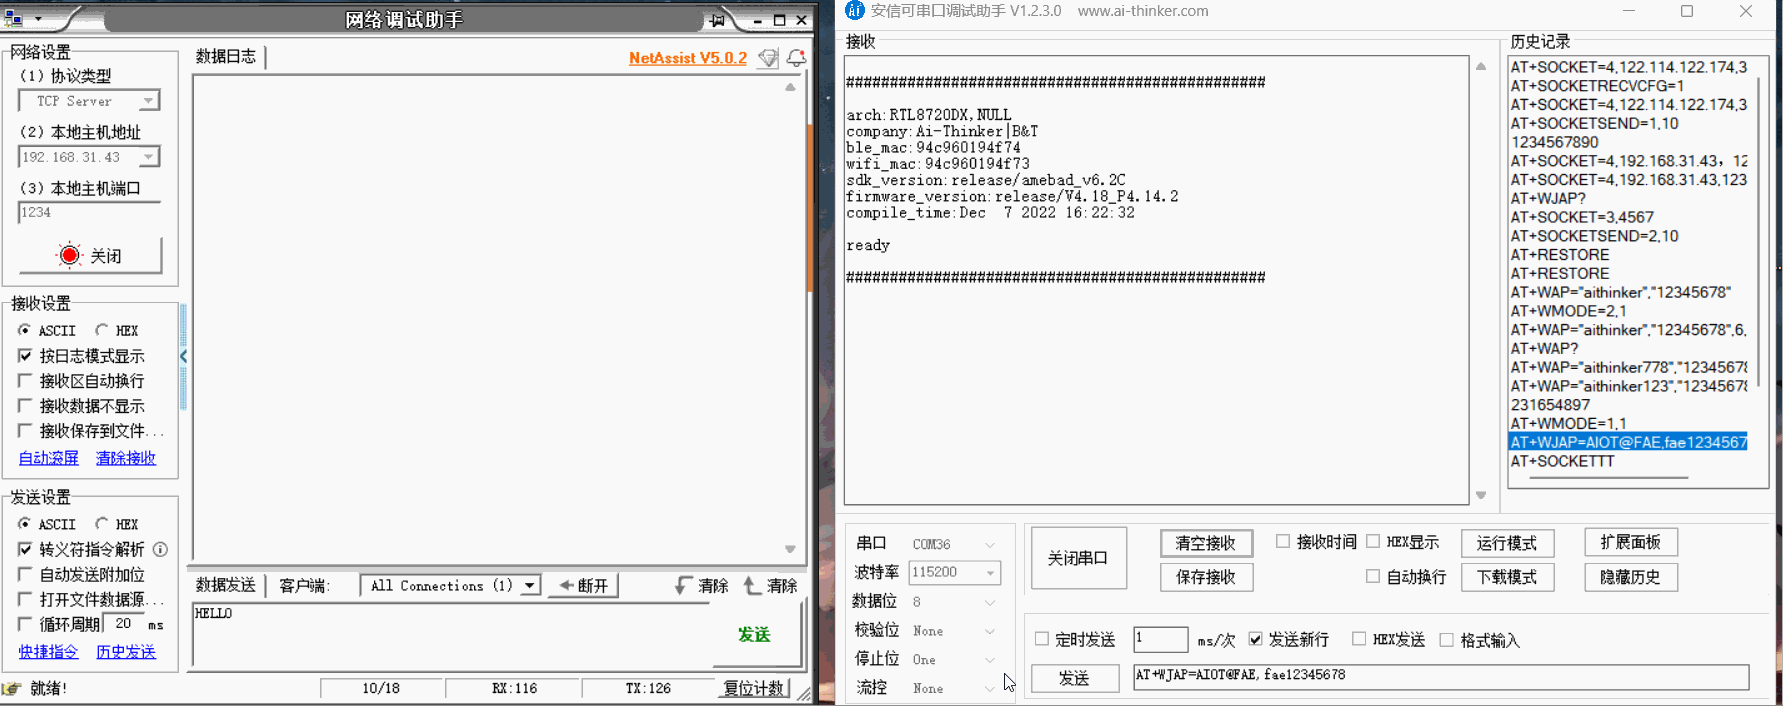This screenshot has width=1783, height=706.
Task: Clear the send area with the down-arrow 清除
Action: (x=702, y=586)
